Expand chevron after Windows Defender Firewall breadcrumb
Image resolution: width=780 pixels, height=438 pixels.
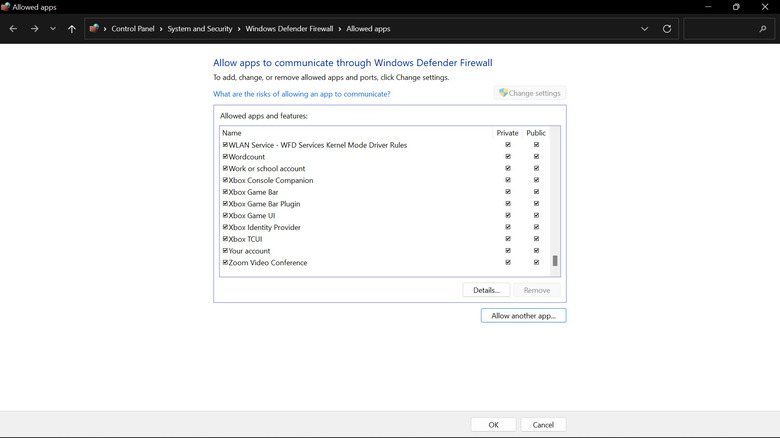[340, 29]
